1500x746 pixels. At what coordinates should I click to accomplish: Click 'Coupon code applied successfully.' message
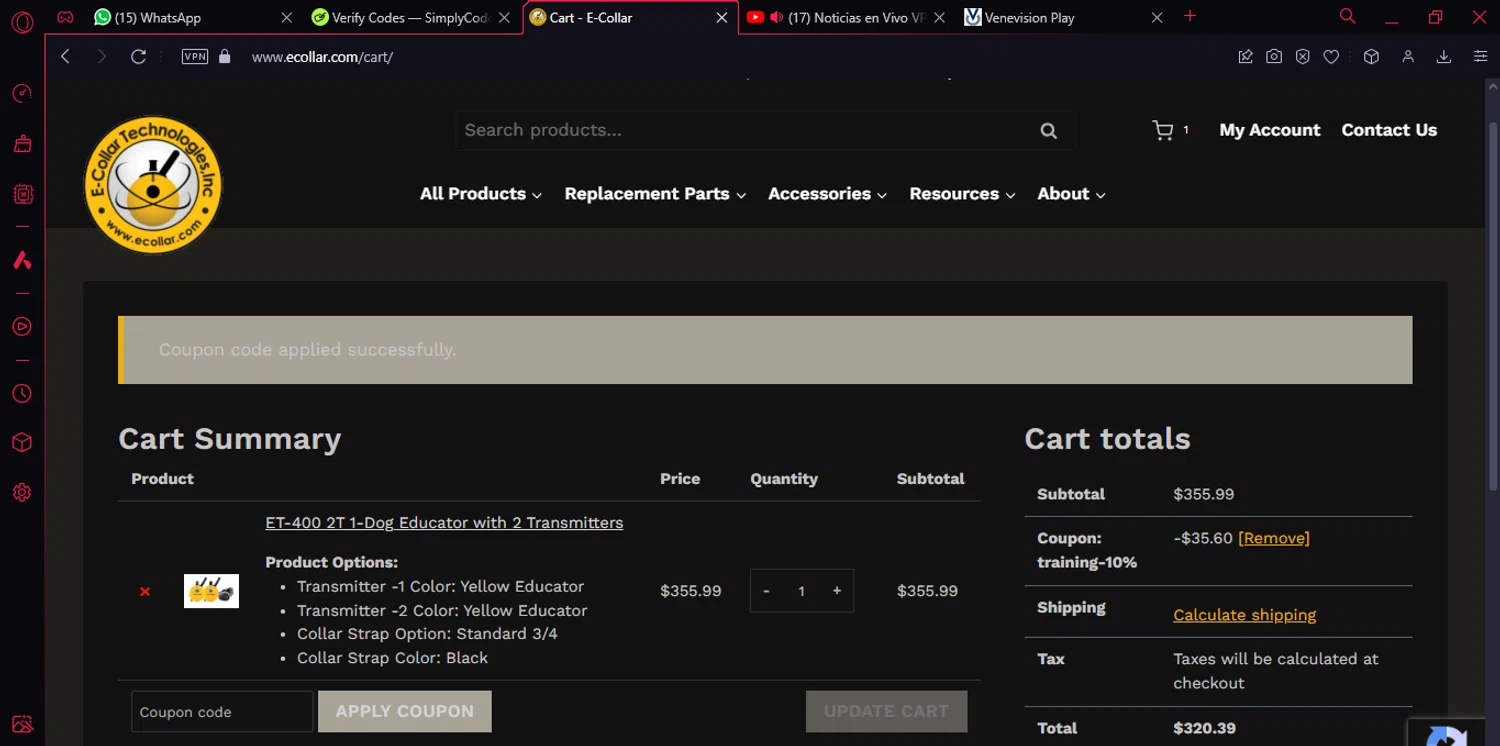pyautogui.click(x=307, y=350)
